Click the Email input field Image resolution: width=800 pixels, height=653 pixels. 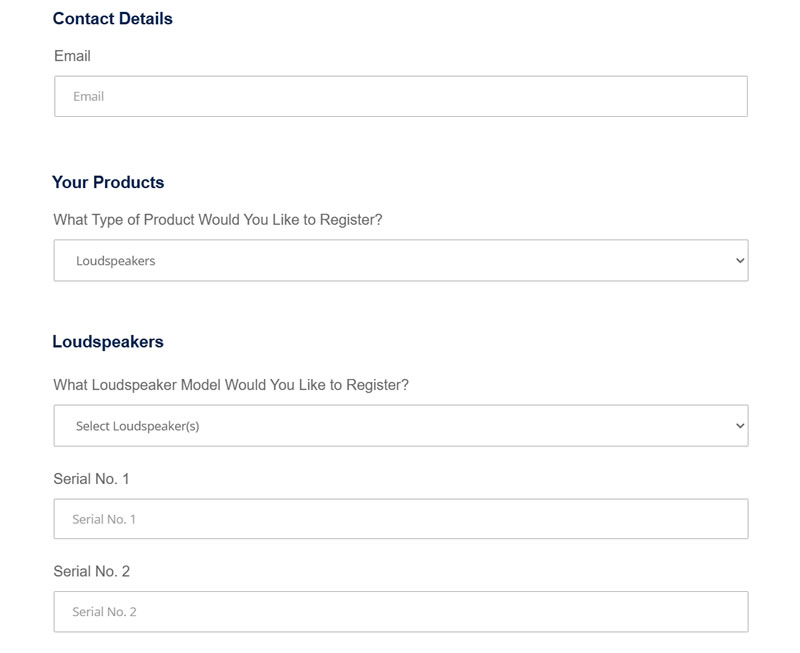[401, 96]
